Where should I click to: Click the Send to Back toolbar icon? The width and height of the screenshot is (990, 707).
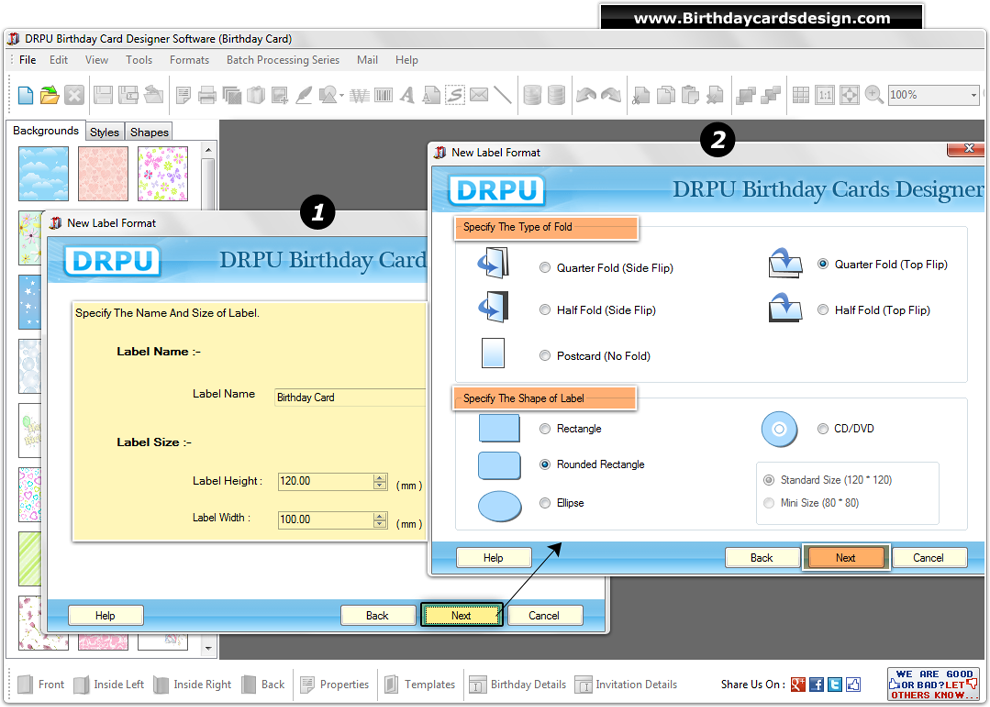click(x=770, y=95)
